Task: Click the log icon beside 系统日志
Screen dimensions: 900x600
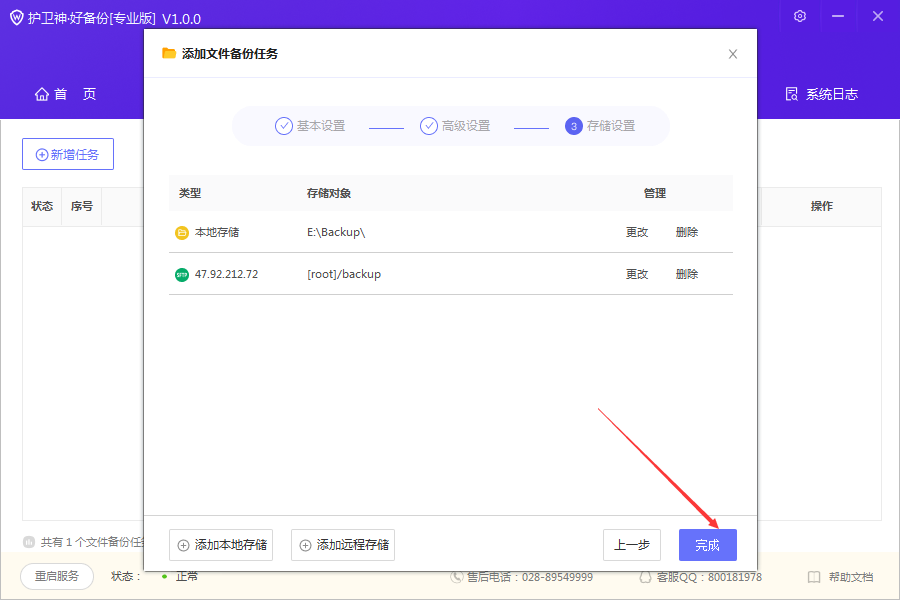Action: 792,94
